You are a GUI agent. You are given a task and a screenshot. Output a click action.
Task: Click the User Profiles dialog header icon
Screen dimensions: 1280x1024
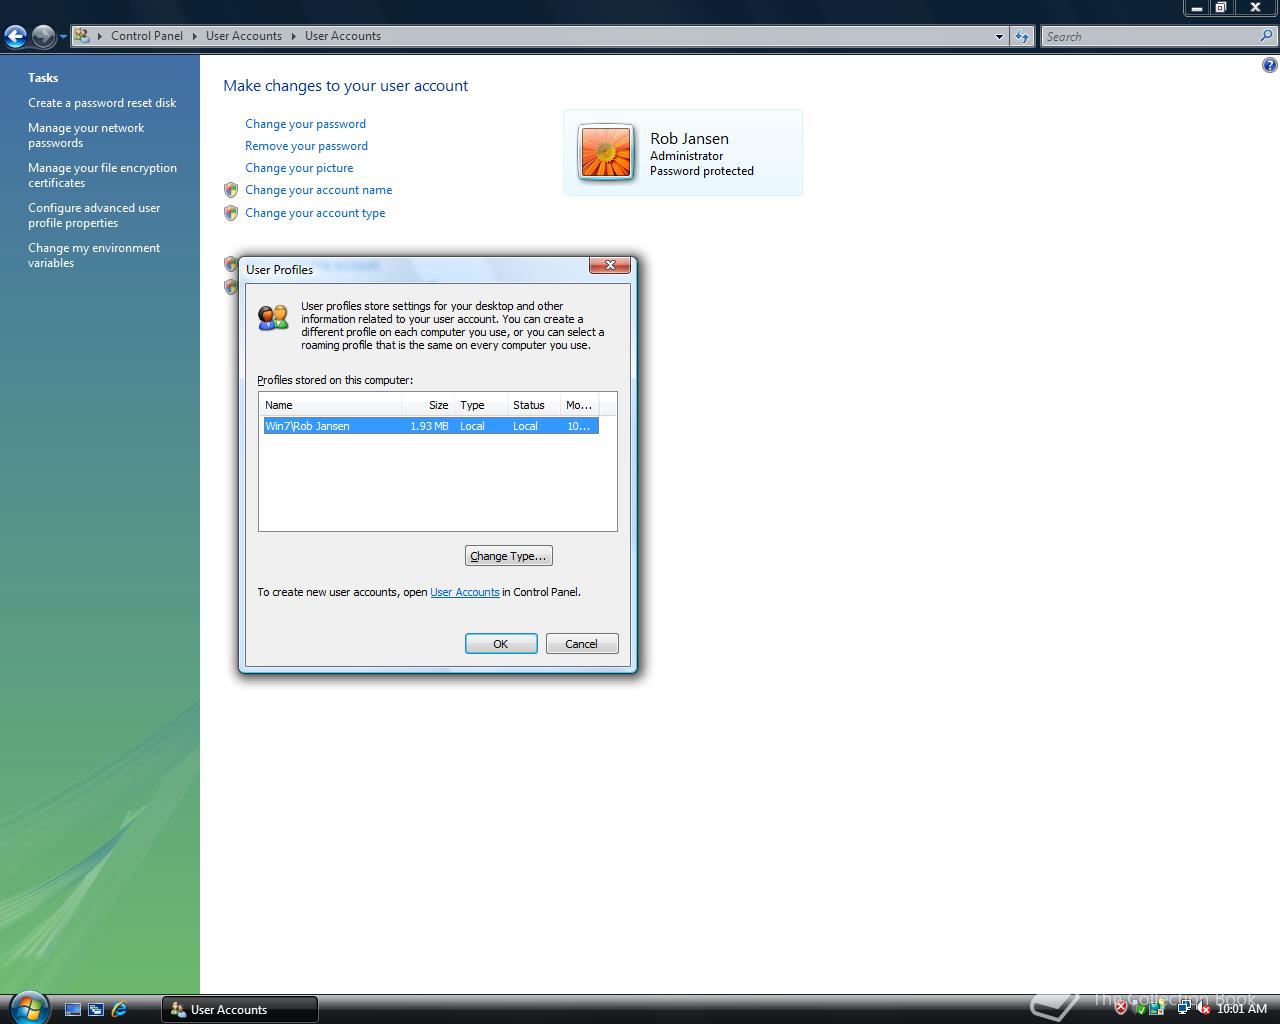(x=272, y=318)
